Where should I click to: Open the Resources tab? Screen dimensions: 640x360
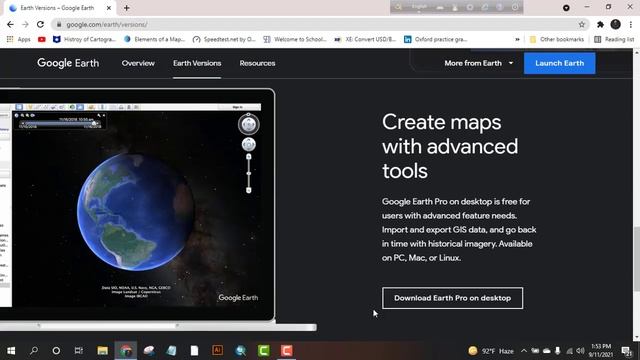pyautogui.click(x=257, y=63)
